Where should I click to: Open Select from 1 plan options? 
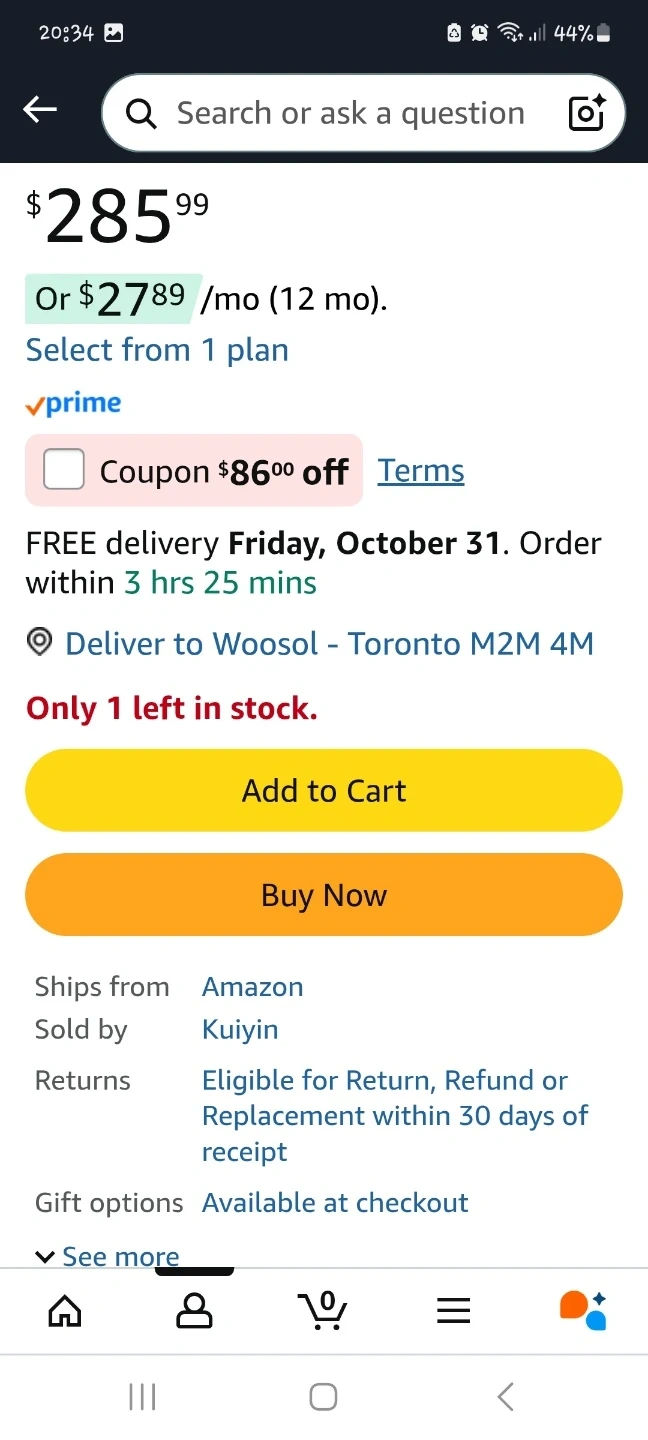click(157, 350)
